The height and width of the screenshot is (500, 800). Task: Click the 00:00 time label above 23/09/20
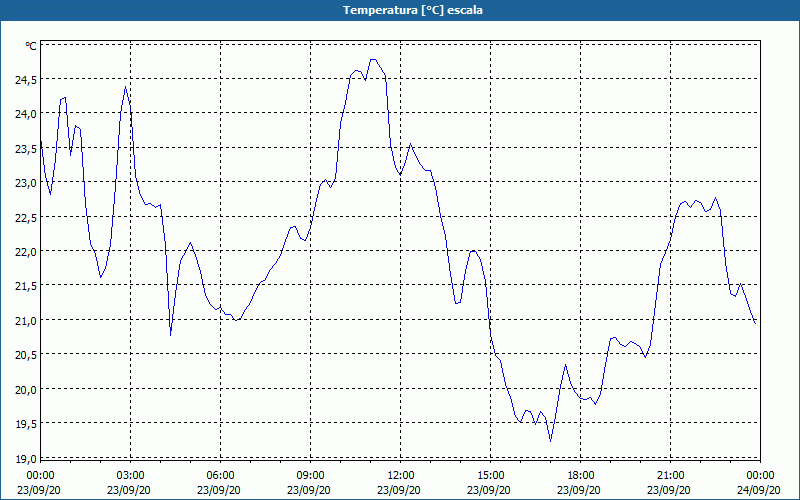(x=40, y=476)
